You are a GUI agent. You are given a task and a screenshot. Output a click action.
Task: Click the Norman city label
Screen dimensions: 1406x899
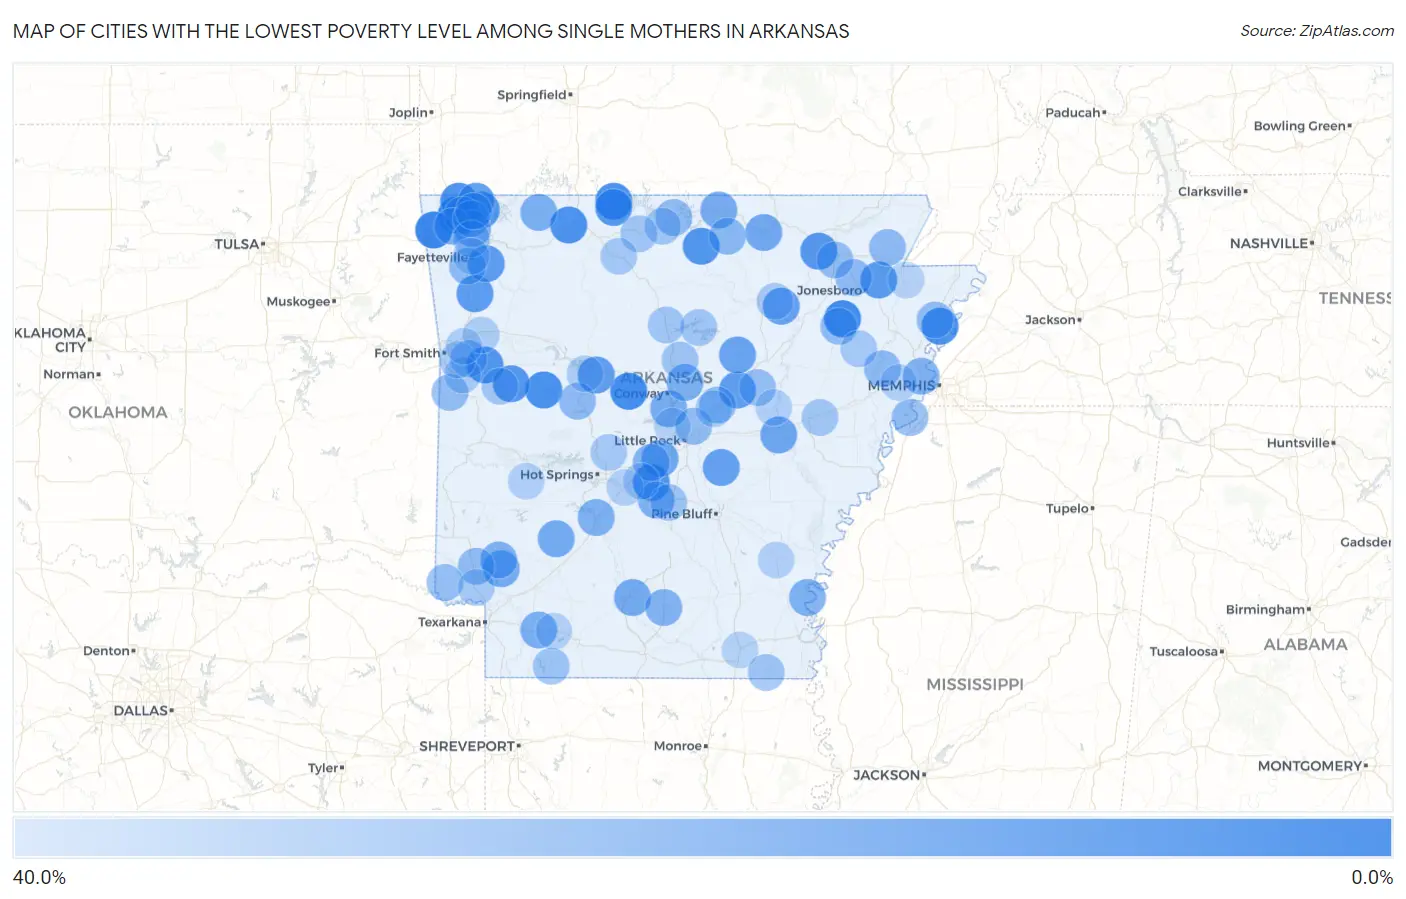(69, 374)
